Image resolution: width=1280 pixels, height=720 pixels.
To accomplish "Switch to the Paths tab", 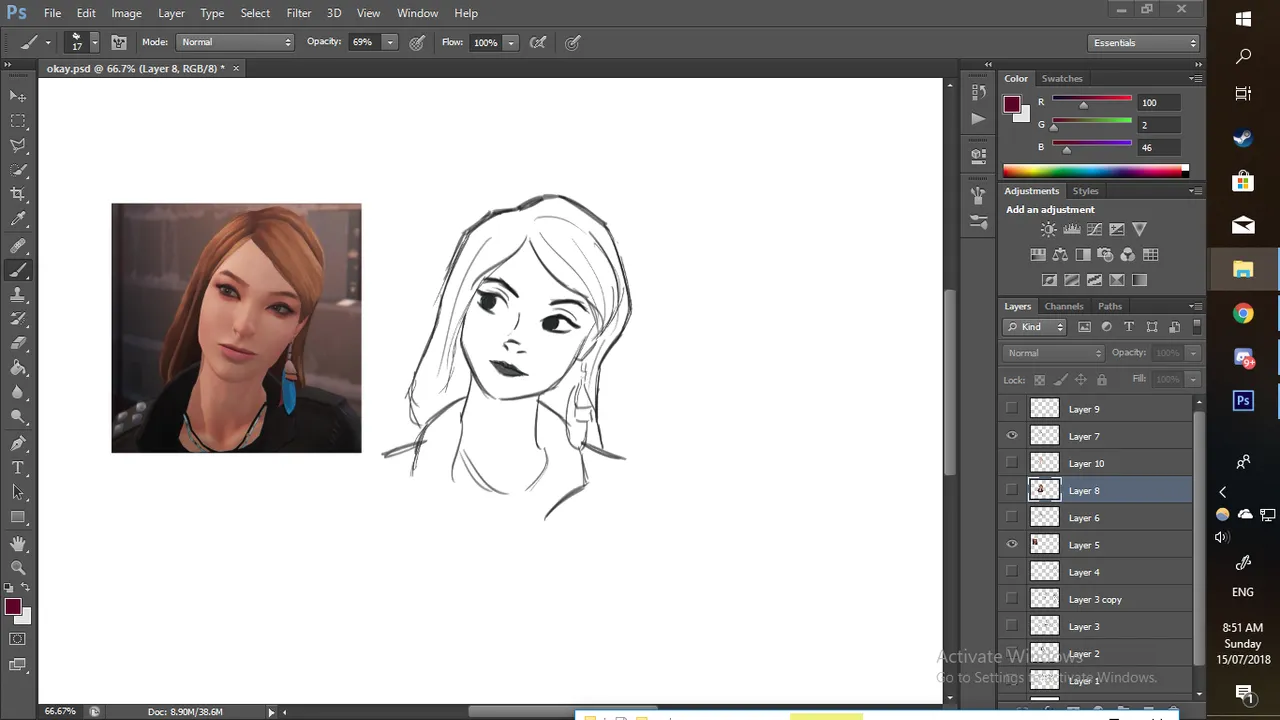I will pyautogui.click(x=1110, y=306).
